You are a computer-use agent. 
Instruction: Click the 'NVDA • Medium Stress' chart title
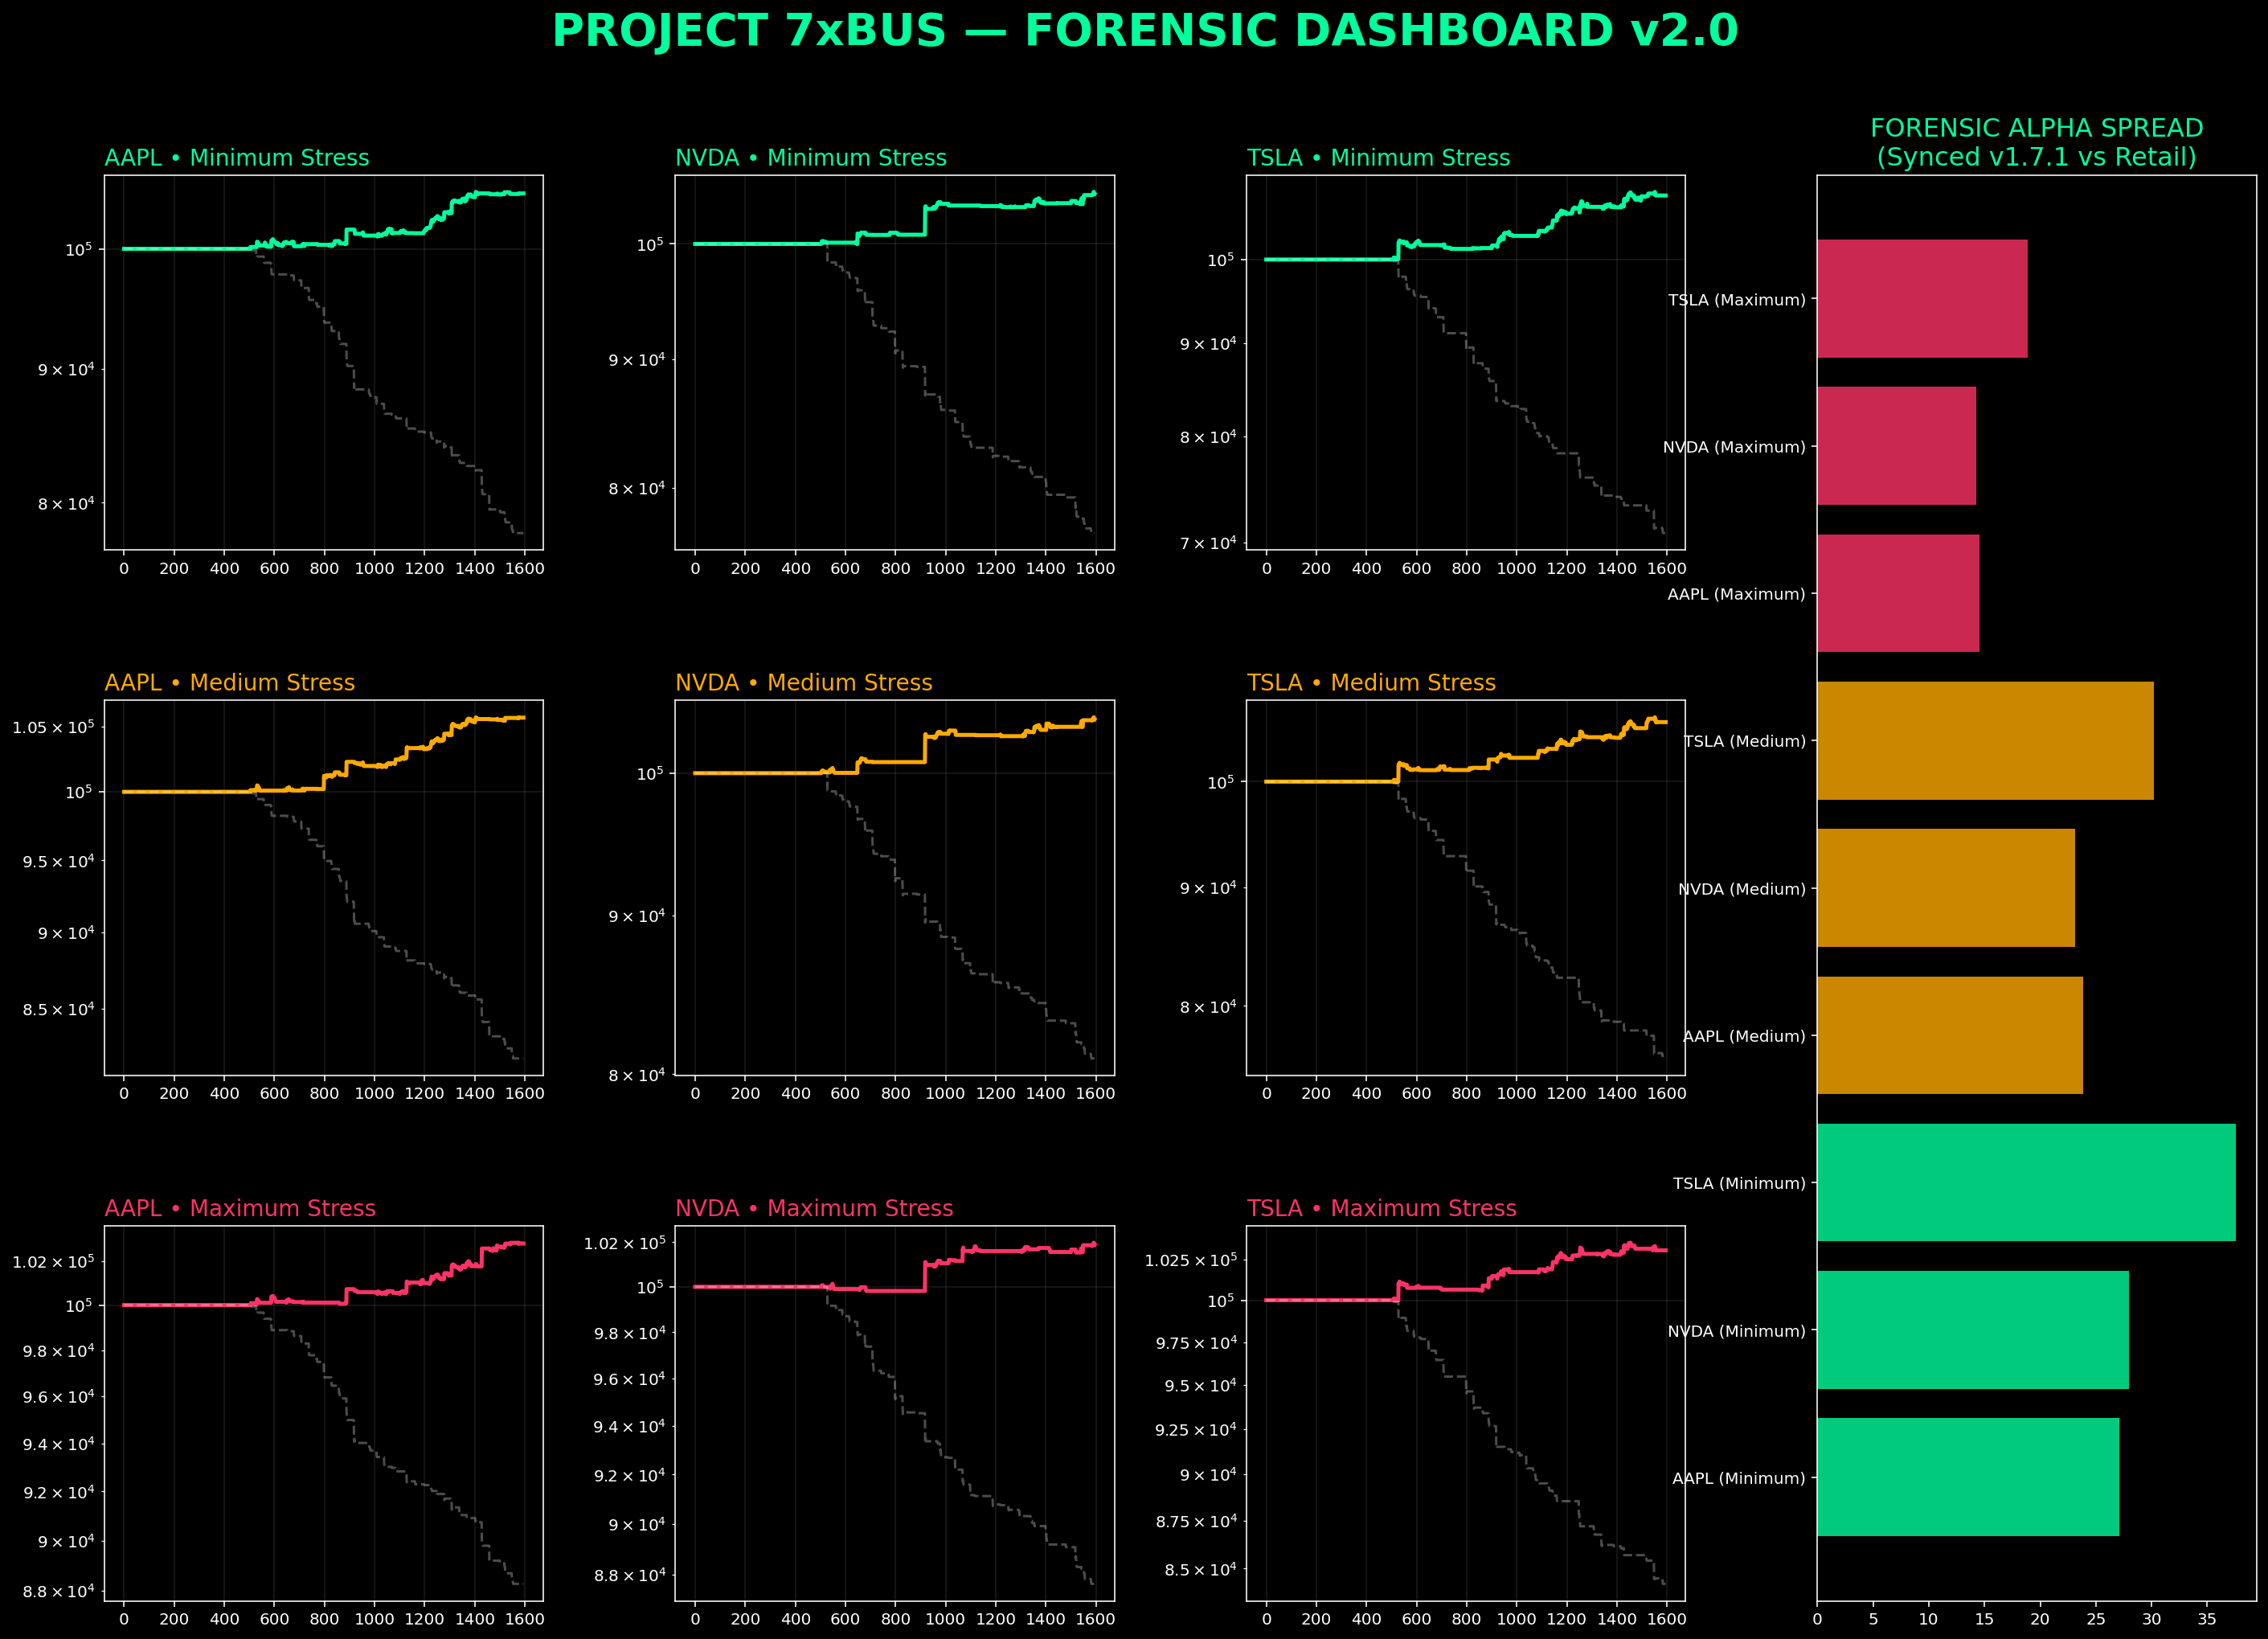point(804,683)
